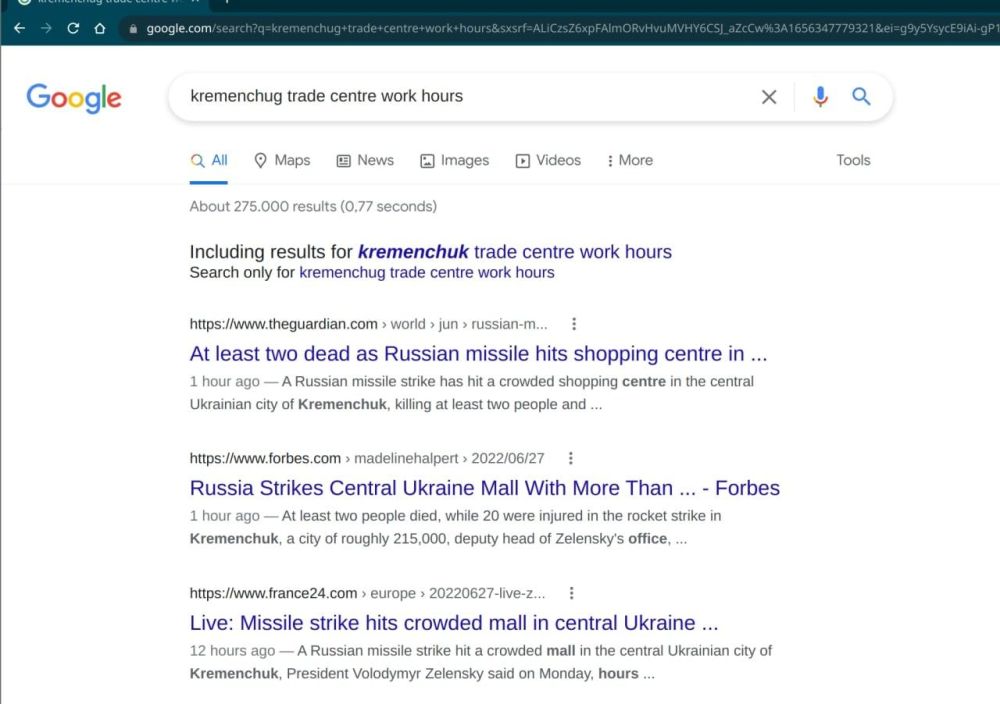
Task: Open options dots for Guardian result
Action: coord(574,324)
